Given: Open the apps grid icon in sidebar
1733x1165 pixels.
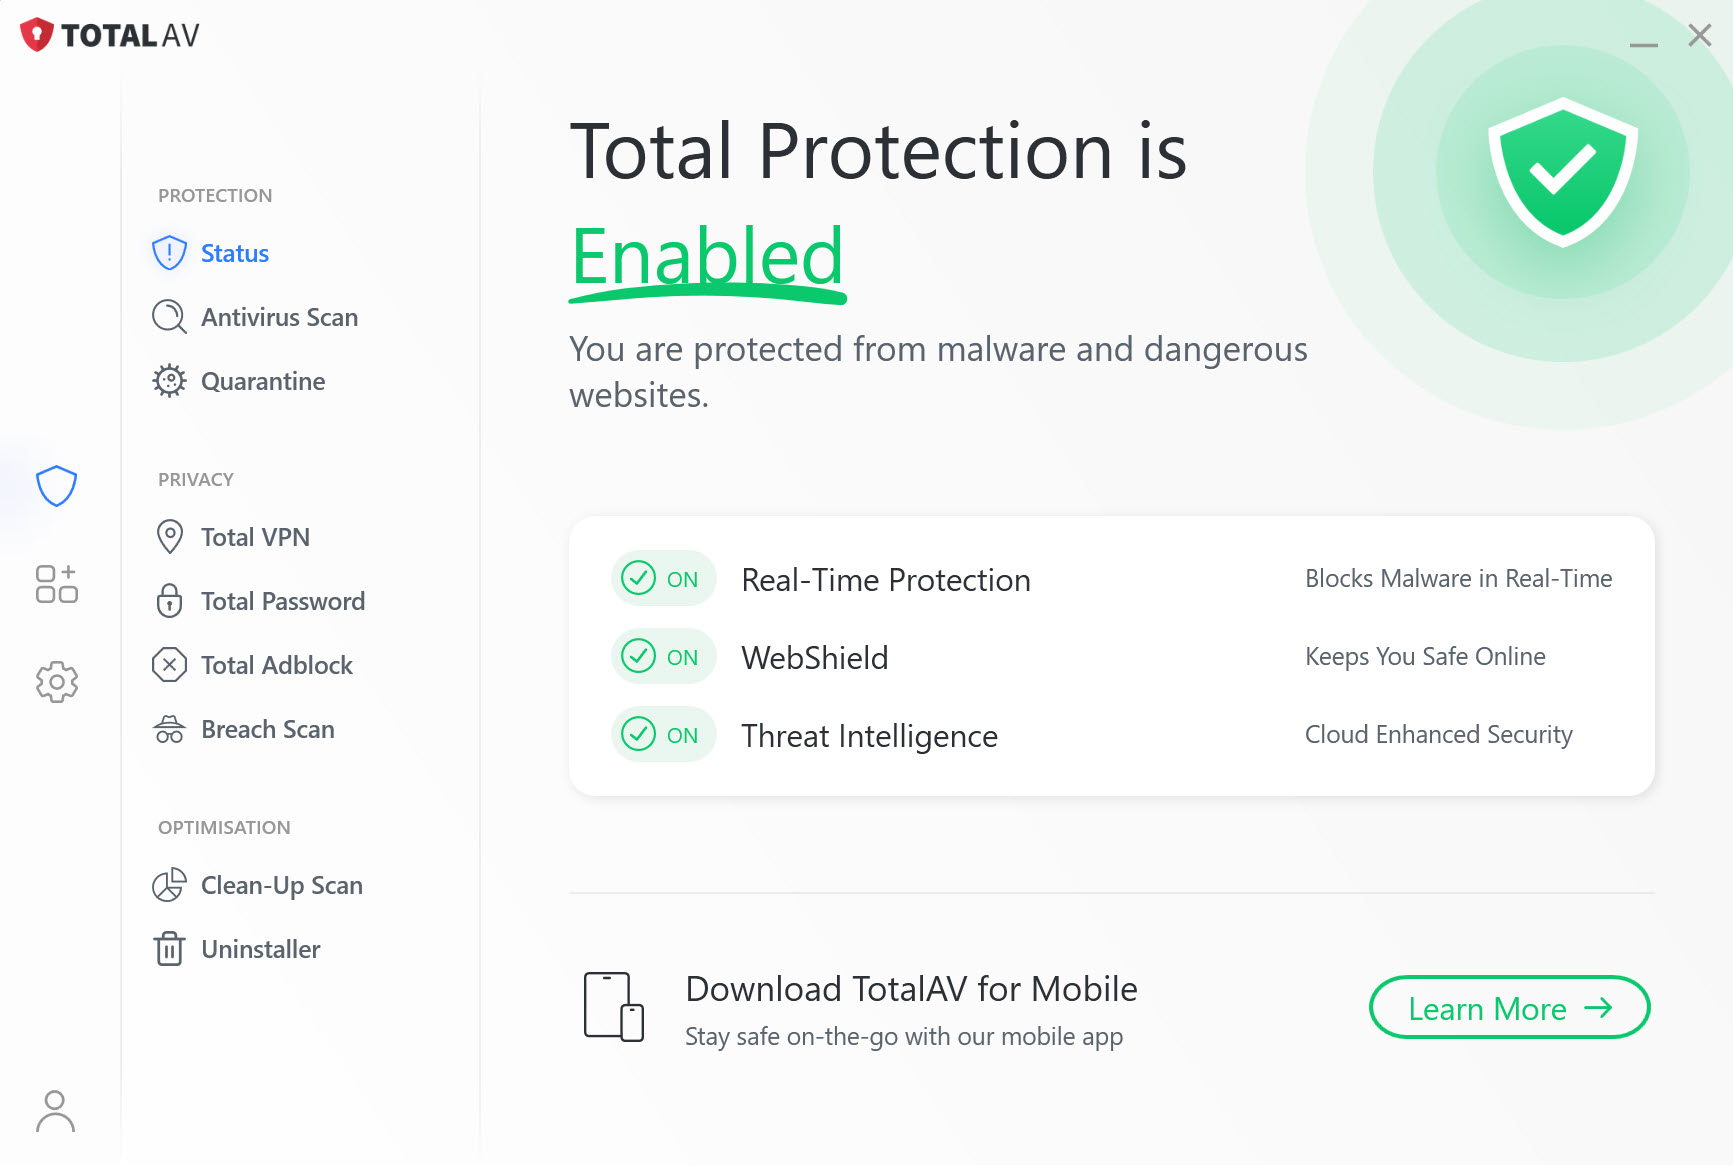Looking at the screenshot, I should click(x=56, y=584).
